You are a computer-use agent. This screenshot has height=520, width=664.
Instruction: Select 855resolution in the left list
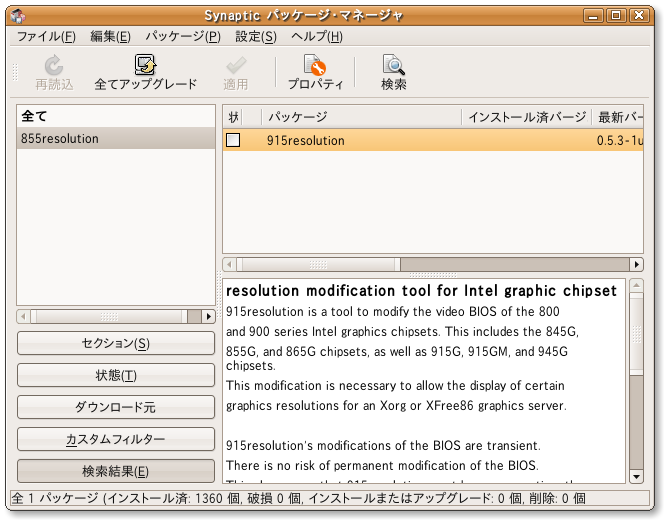pos(116,138)
